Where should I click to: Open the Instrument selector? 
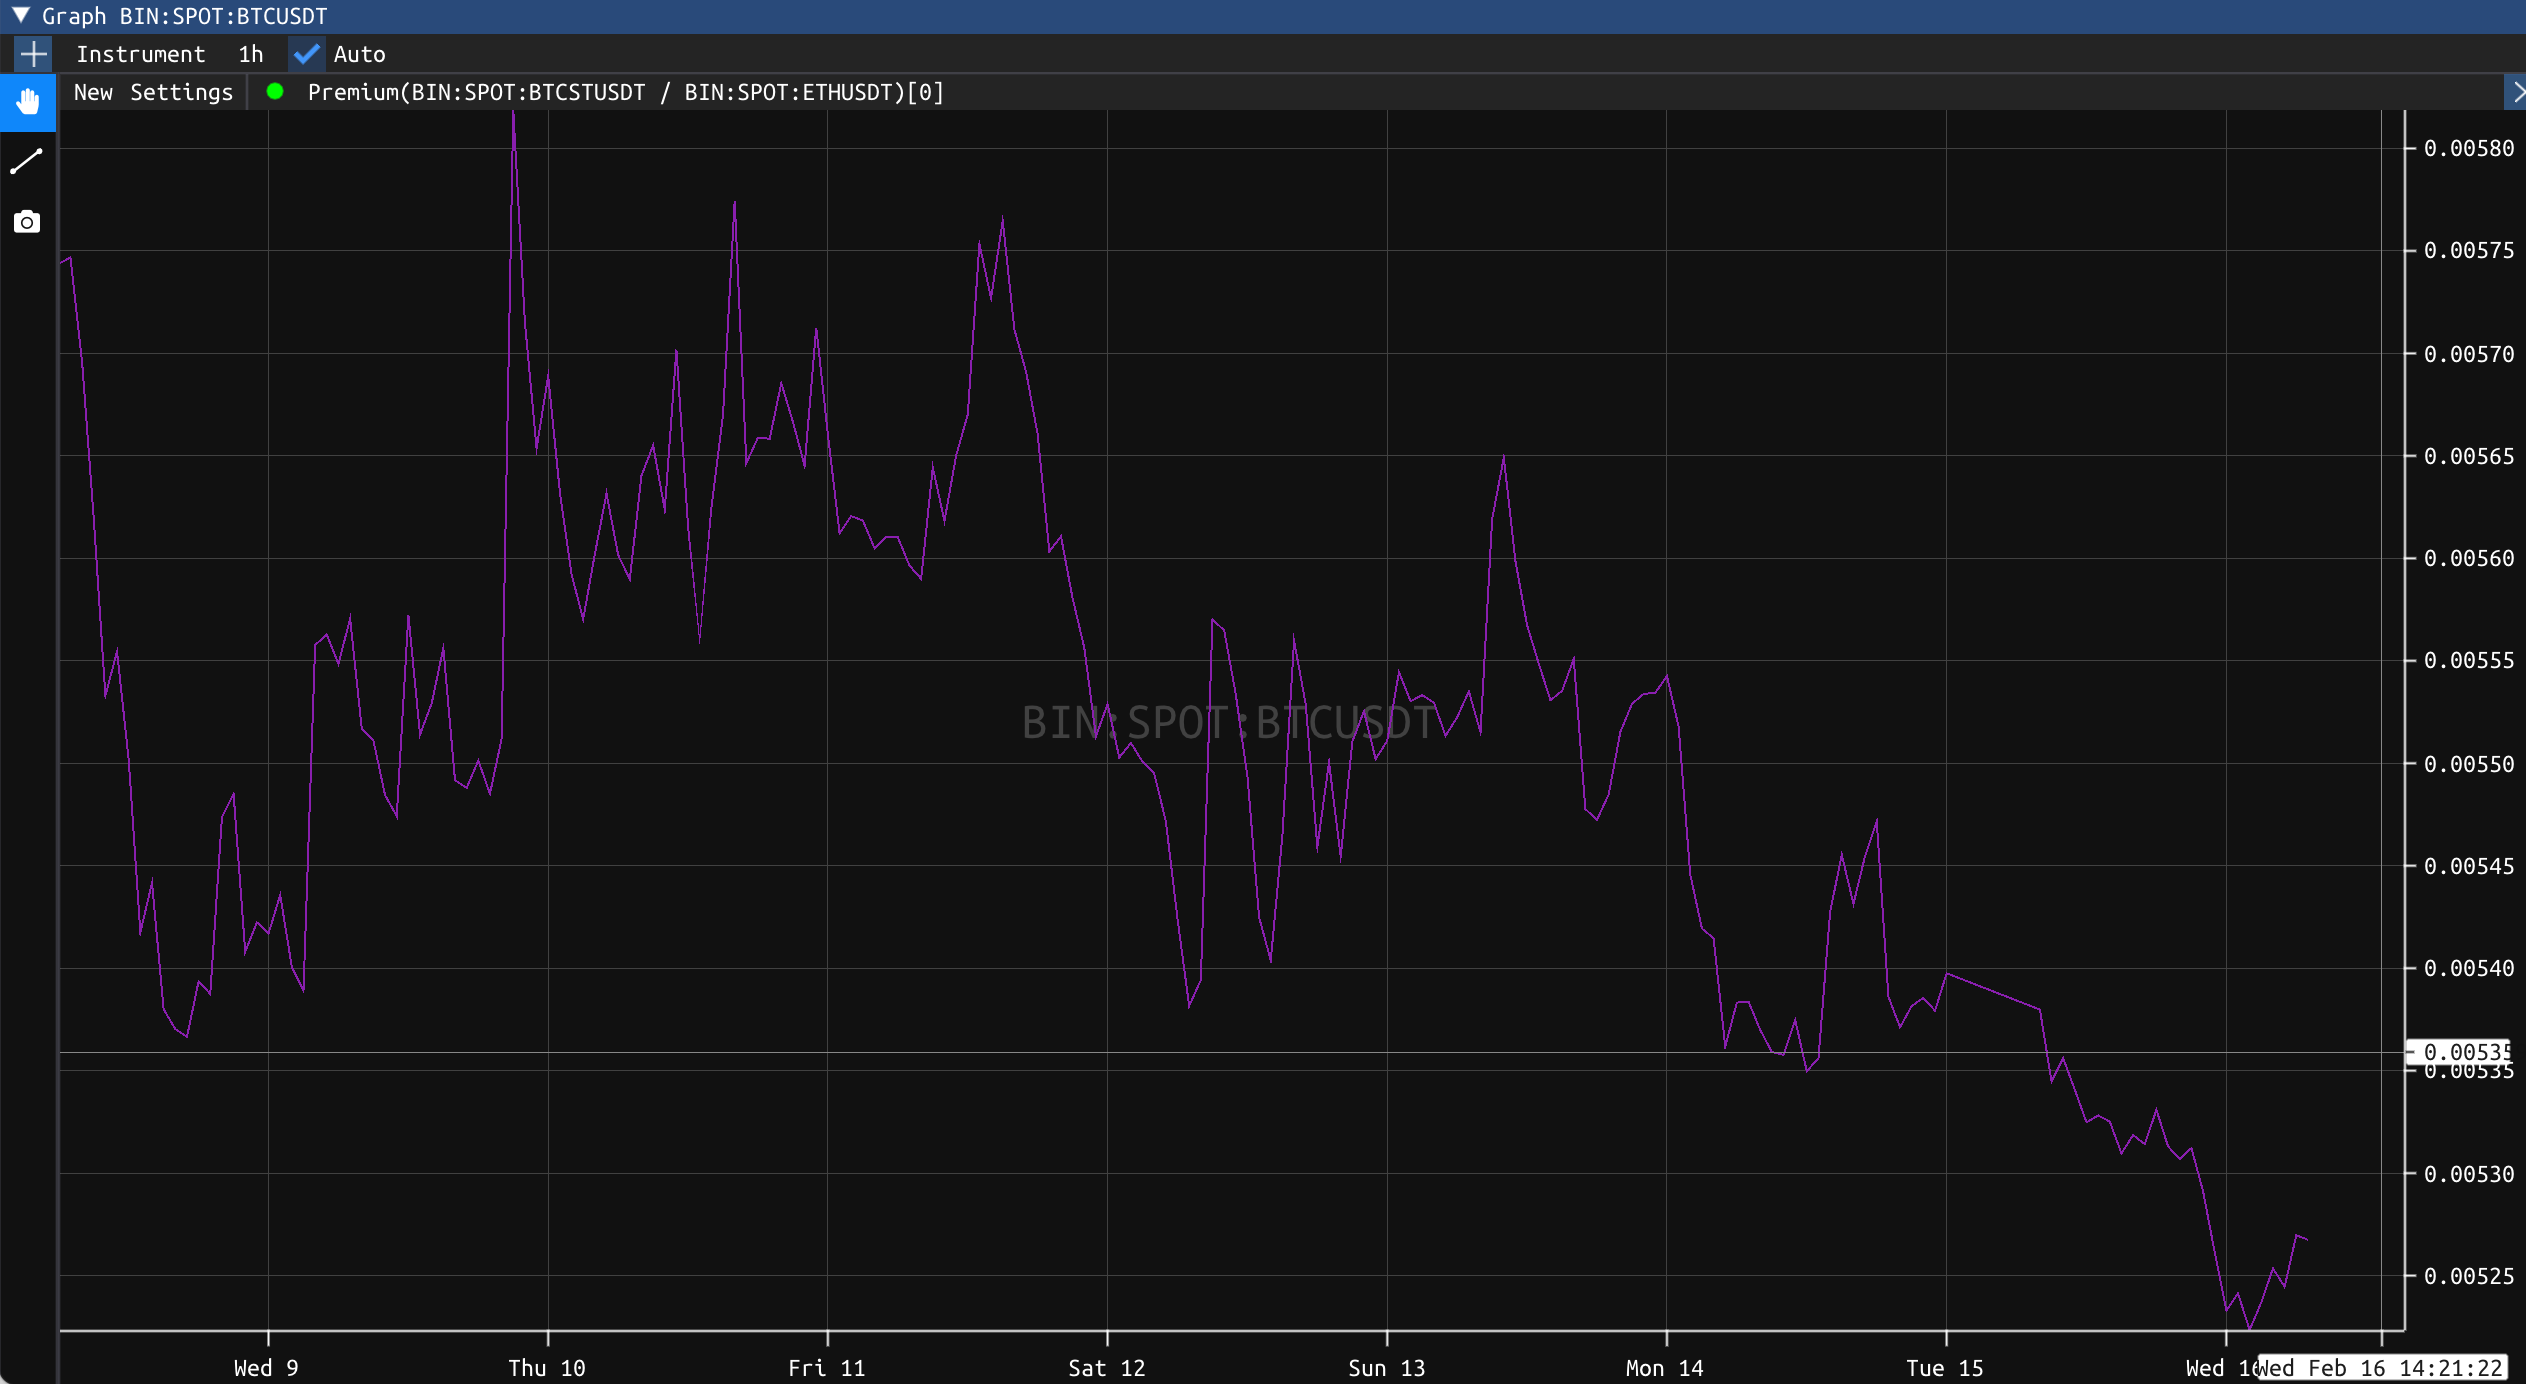click(x=141, y=54)
